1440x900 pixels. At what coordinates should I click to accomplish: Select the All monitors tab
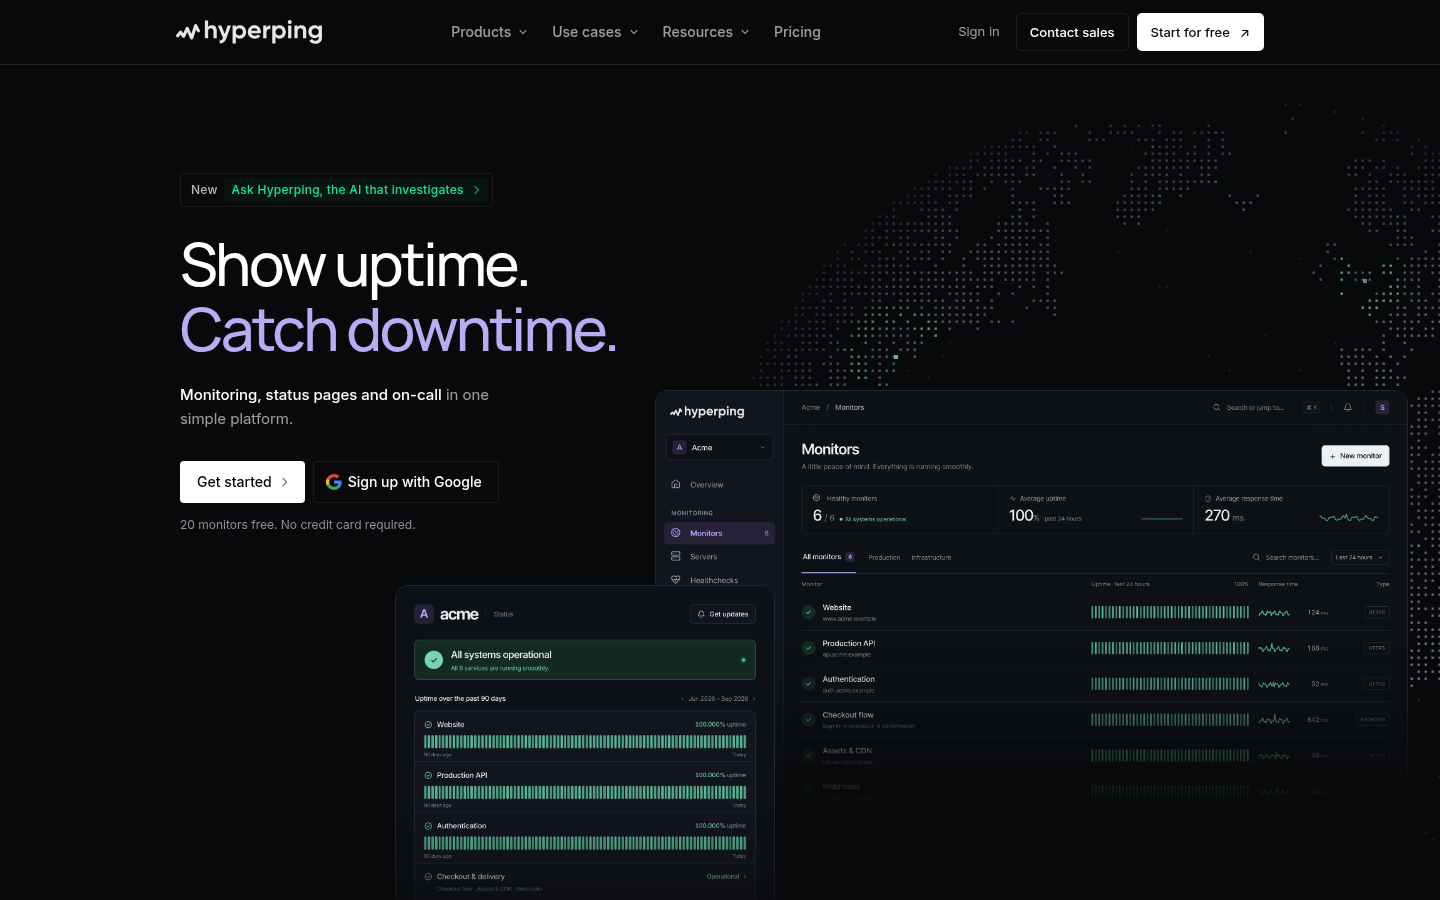click(828, 557)
